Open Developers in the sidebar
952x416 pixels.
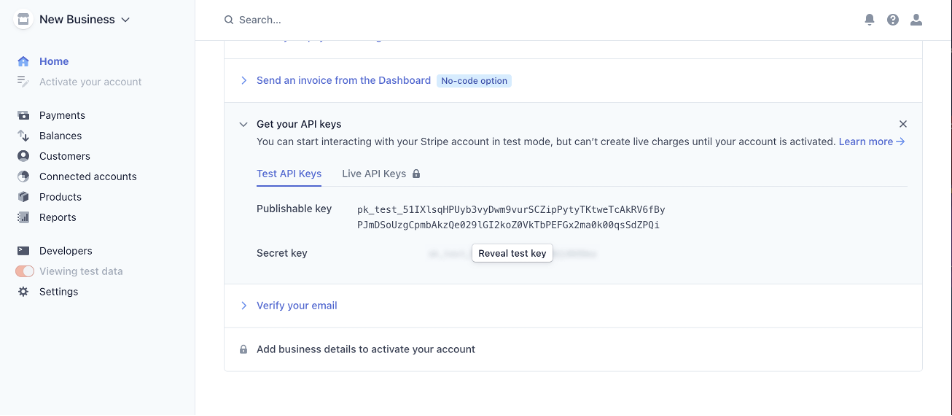click(x=66, y=251)
